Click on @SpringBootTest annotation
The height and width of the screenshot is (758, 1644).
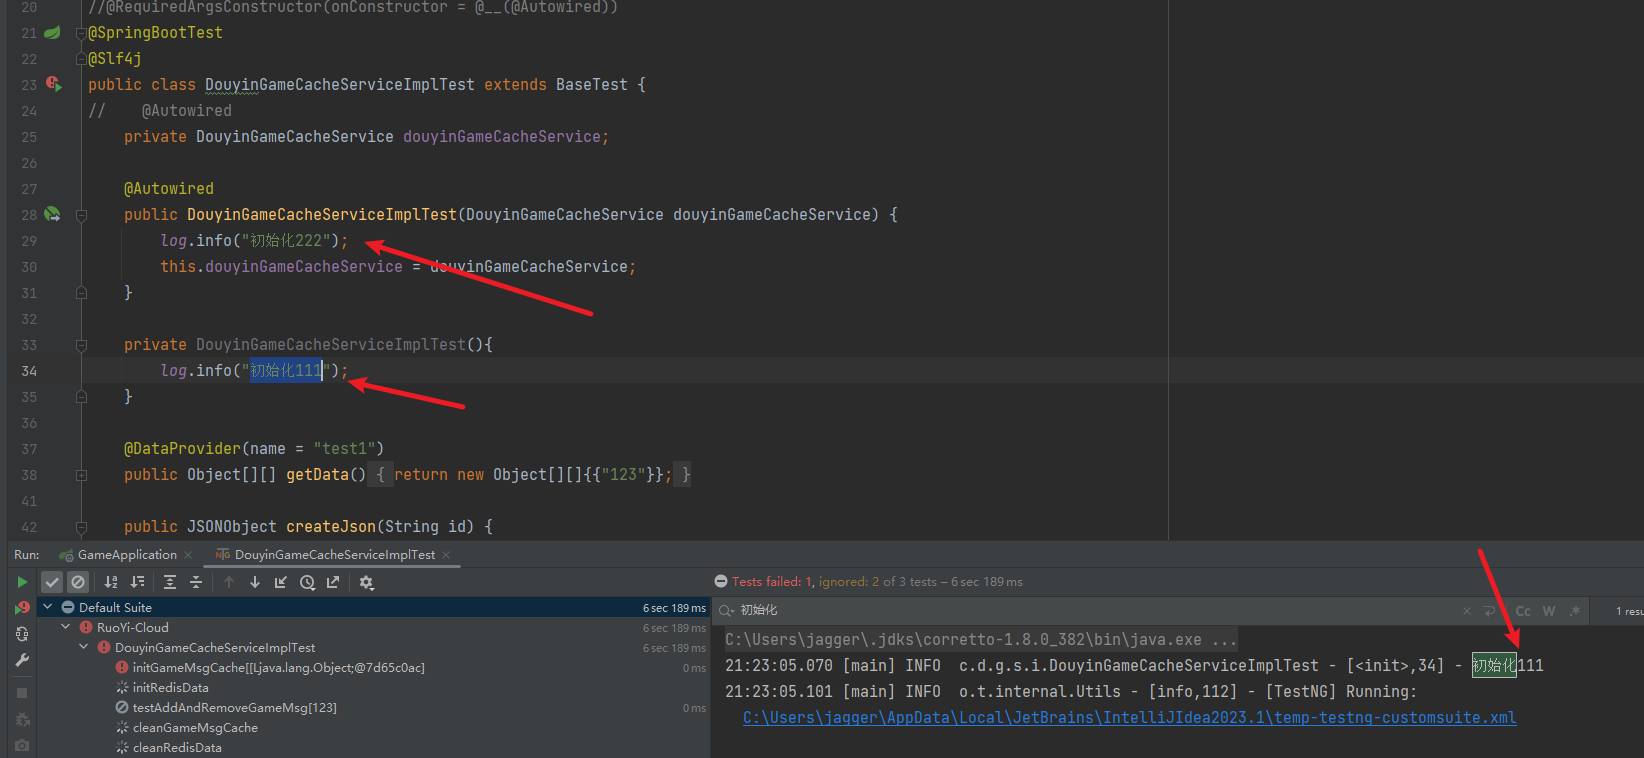click(x=155, y=33)
